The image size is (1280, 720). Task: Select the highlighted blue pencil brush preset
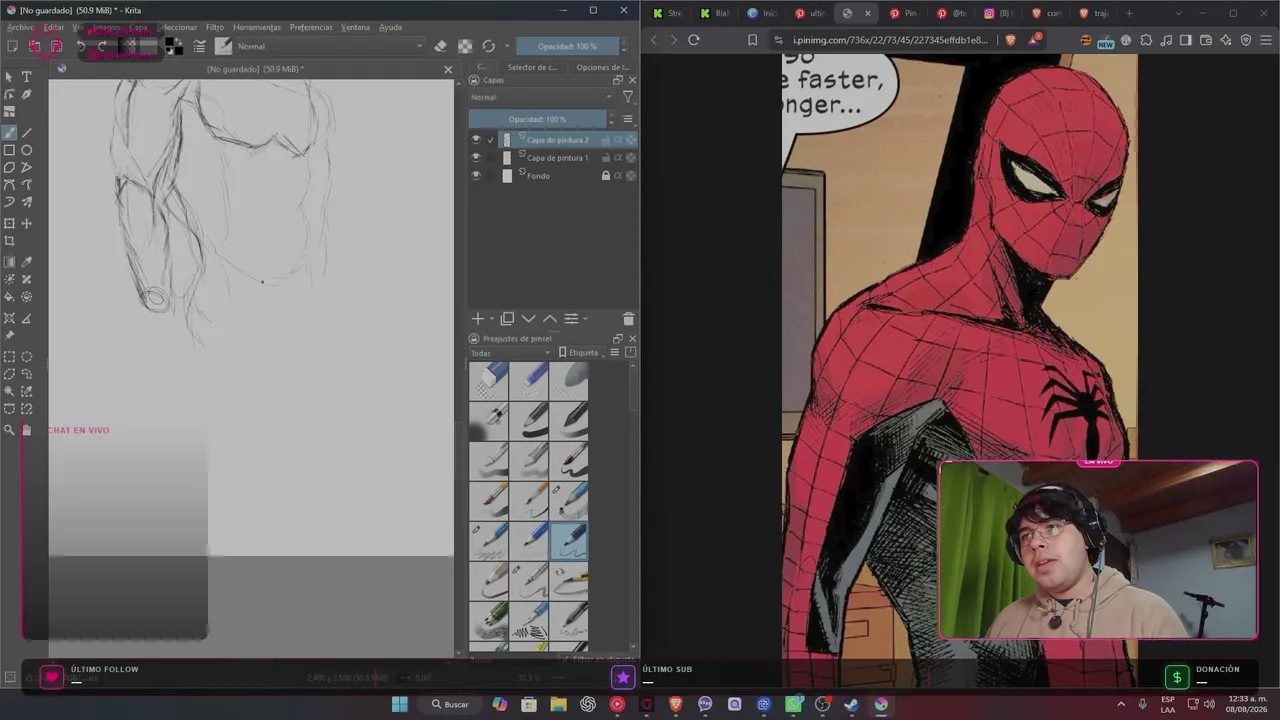point(568,541)
